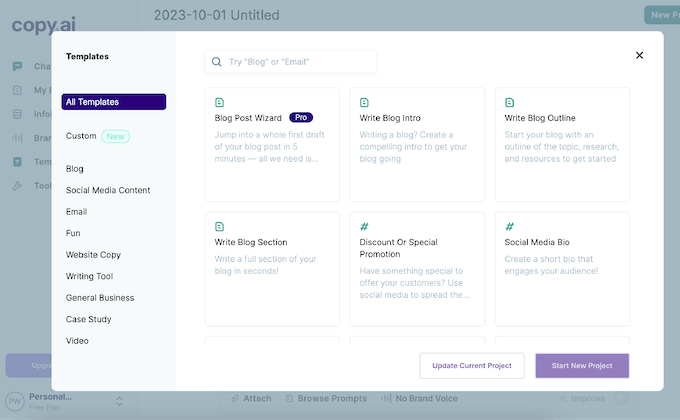The image size is (680, 420).
Task: Open the Blog Post Wizard template card
Action: coord(272,144)
